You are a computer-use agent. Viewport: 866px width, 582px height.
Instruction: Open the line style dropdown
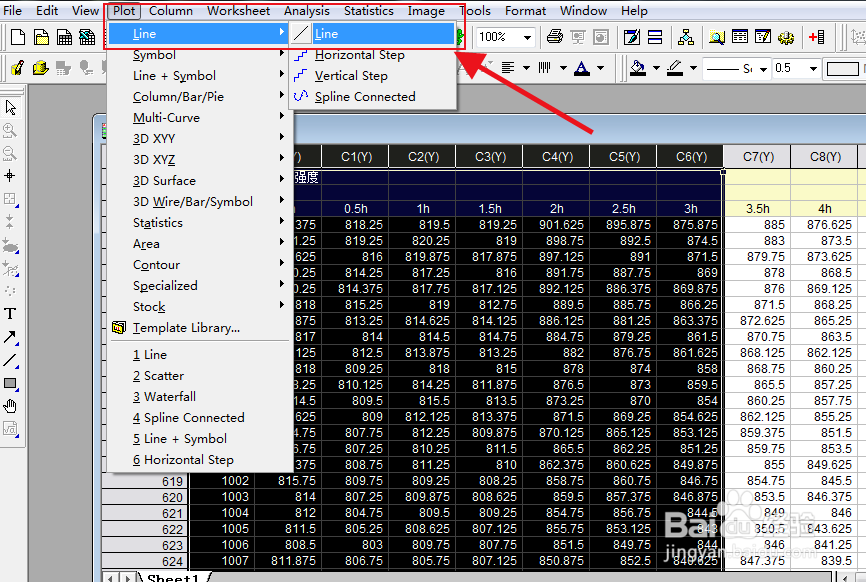(764, 69)
